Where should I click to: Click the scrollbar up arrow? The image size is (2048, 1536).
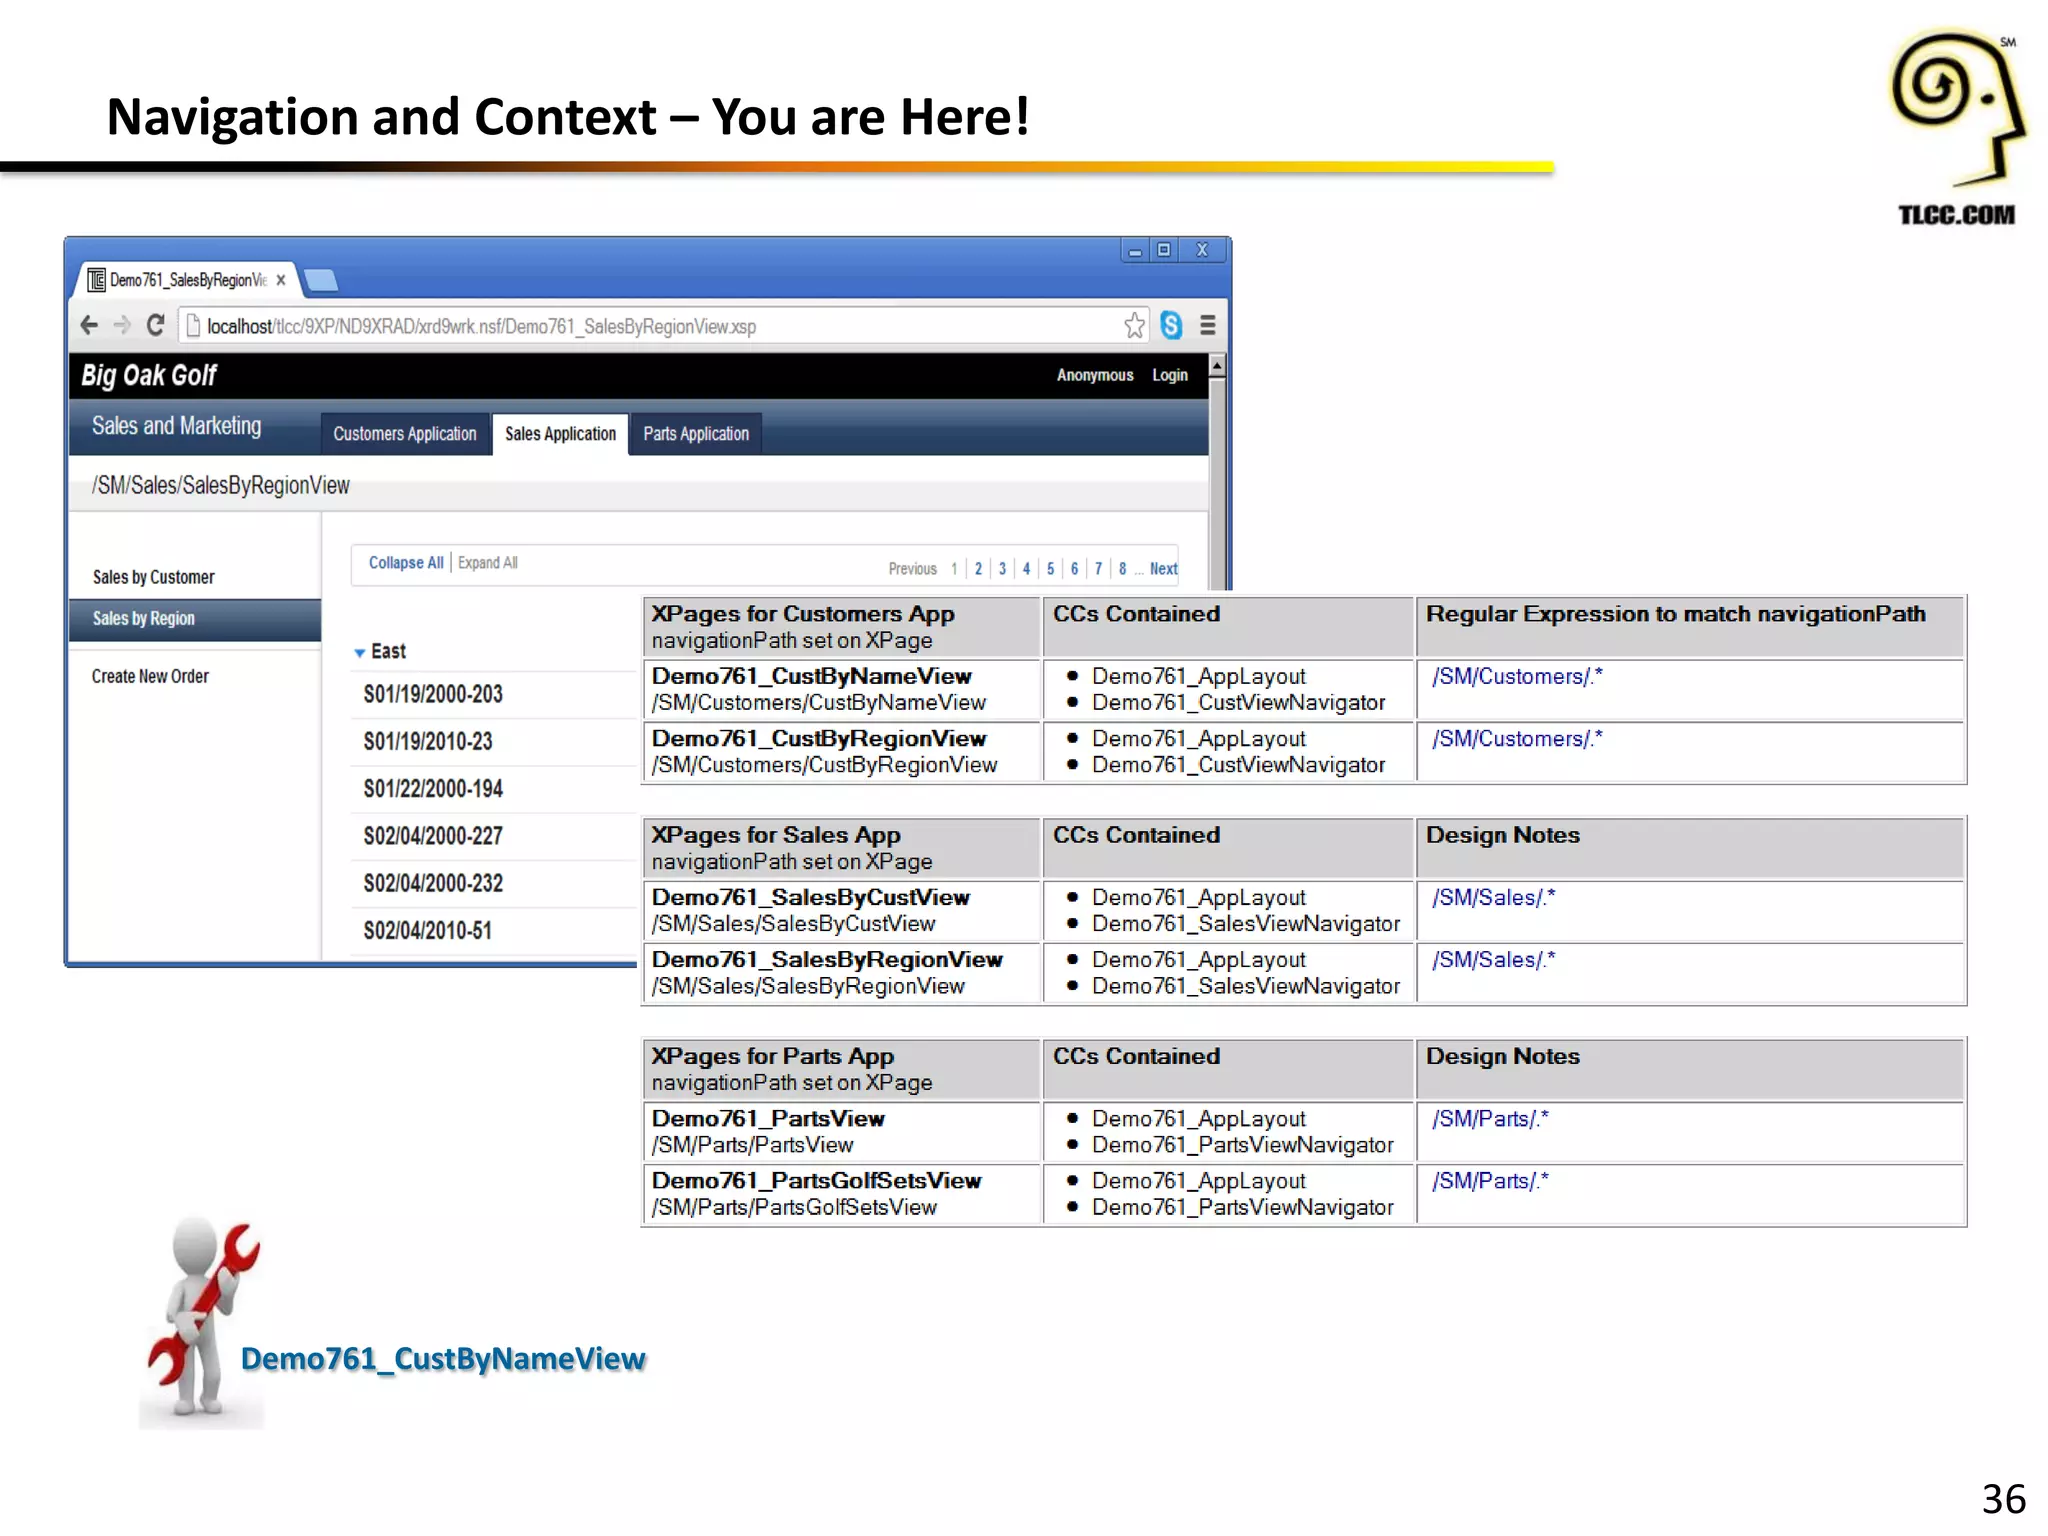coord(1217,366)
